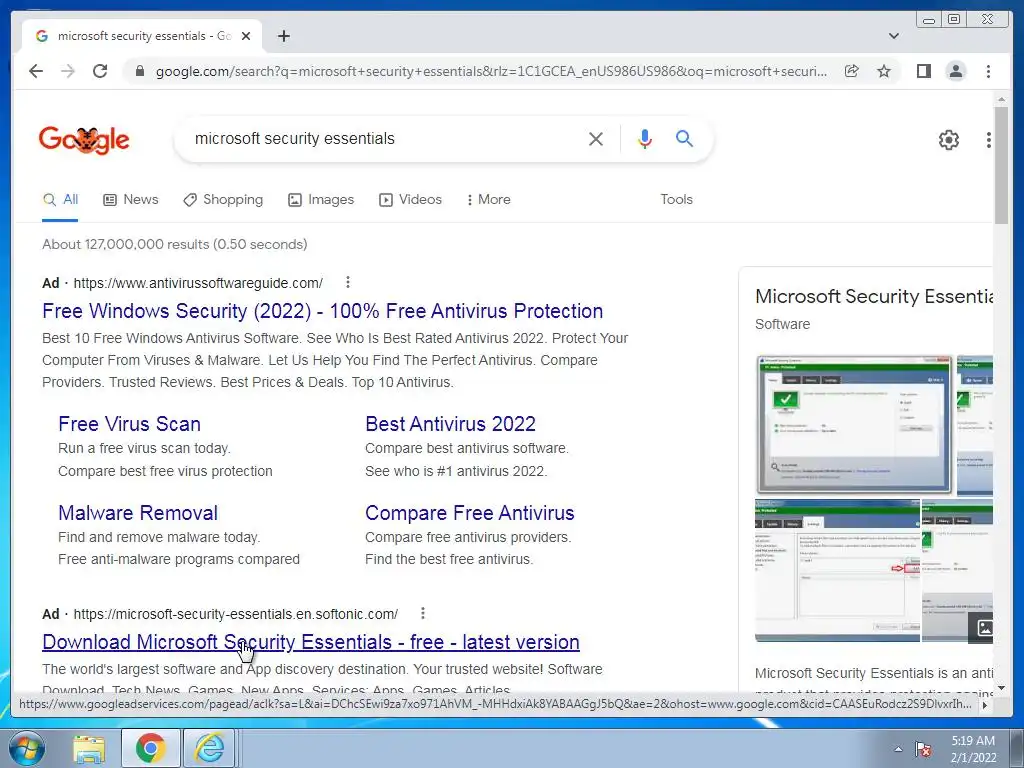Image resolution: width=1024 pixels, height=768 pixels.
Task: Switch to the News tab
Action: click(x=131, y=199)
